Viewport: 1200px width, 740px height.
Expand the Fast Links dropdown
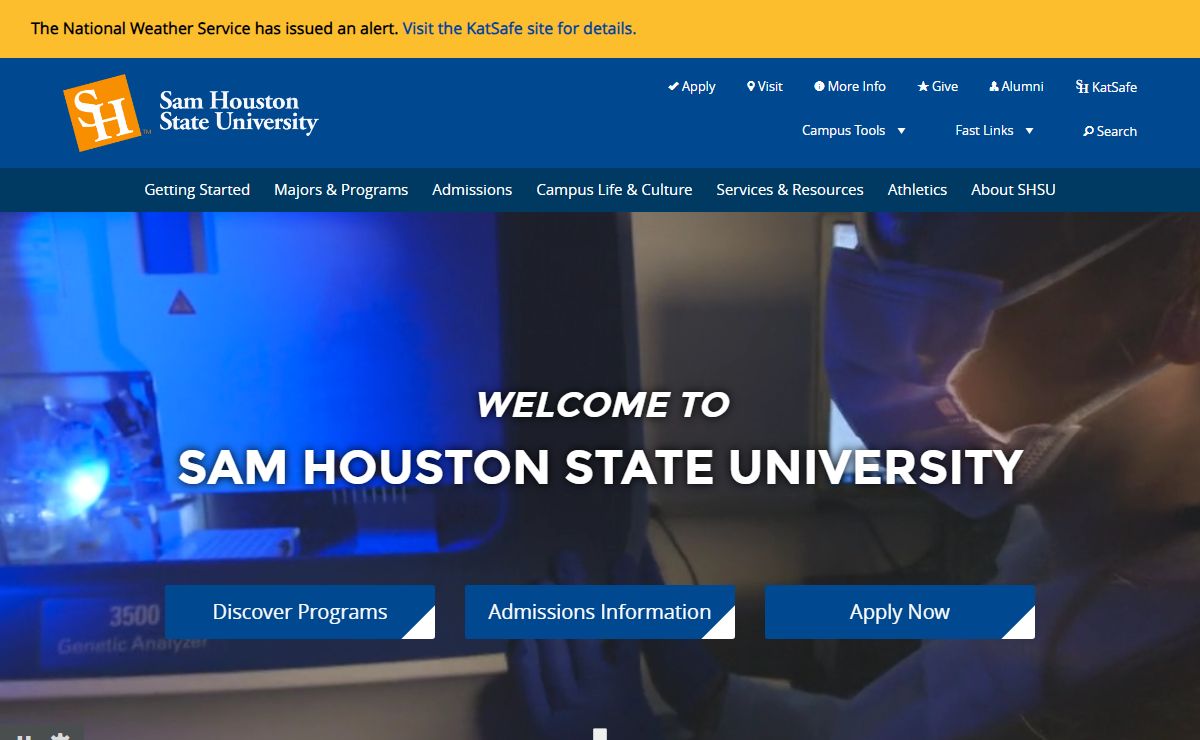(995, 131)
